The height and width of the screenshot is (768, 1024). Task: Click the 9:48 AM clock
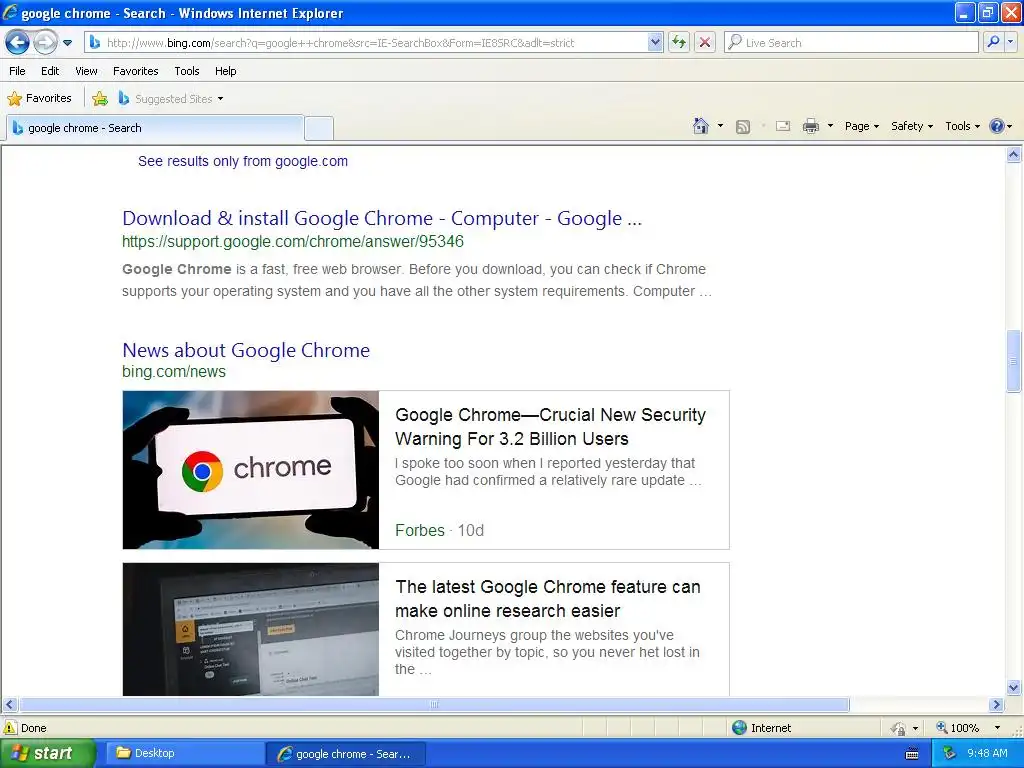click(987, 754)
